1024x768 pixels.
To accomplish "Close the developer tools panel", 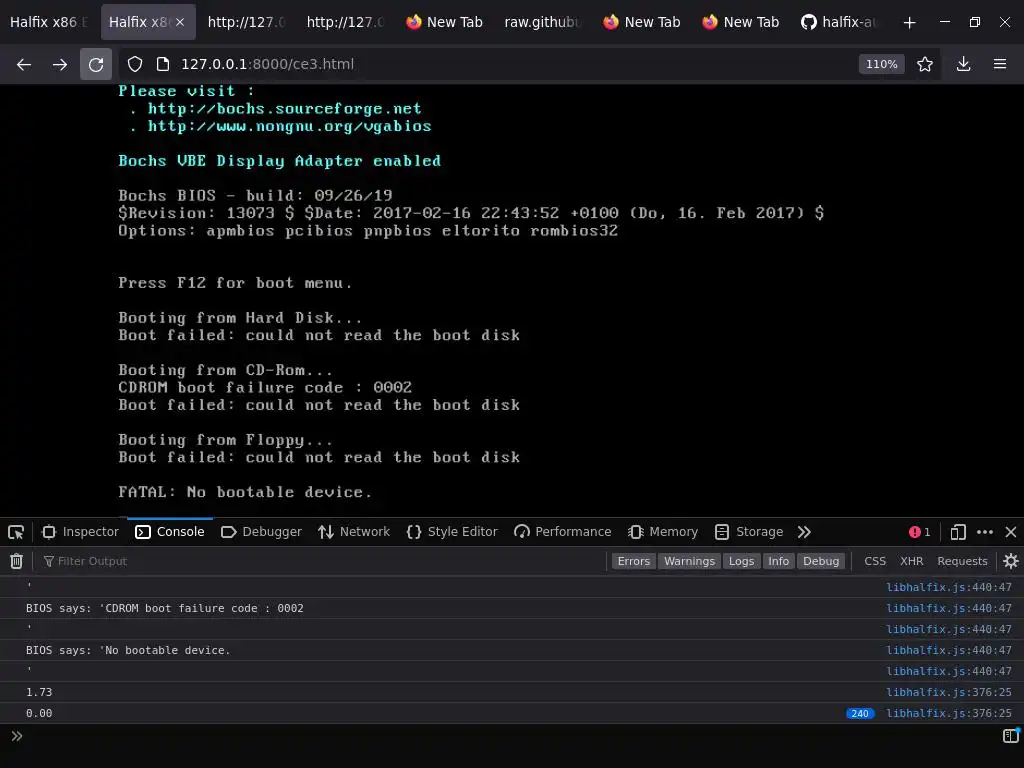I will point(1011,532).
